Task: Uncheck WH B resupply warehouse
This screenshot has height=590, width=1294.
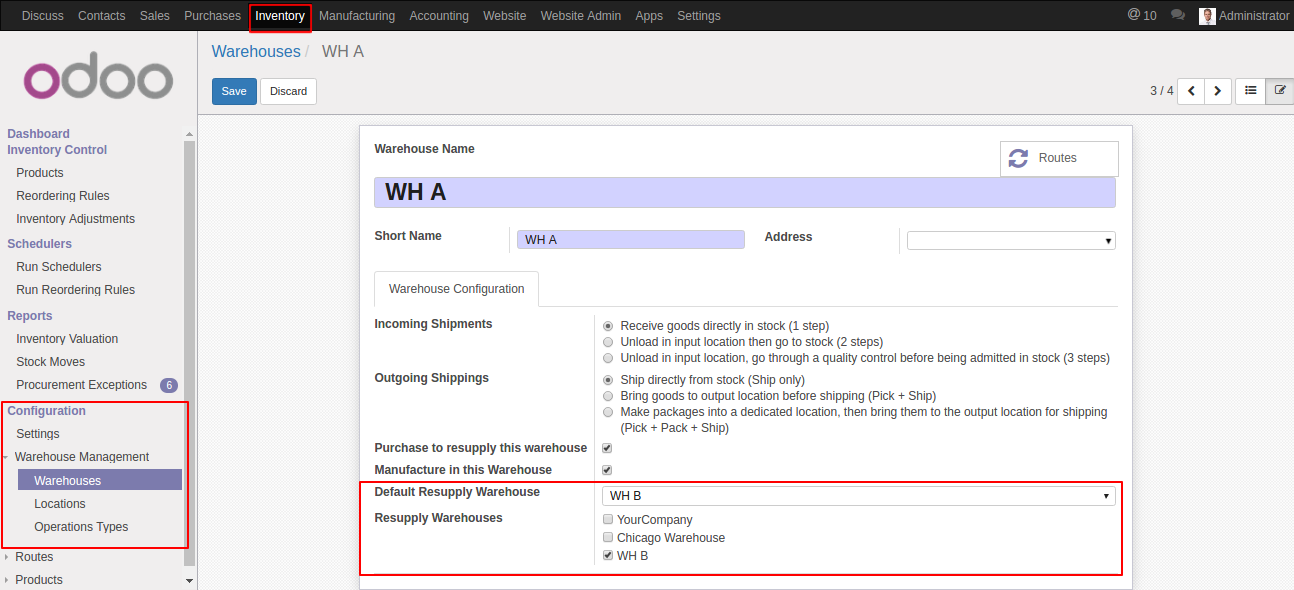Action: [x=608, y=556]
